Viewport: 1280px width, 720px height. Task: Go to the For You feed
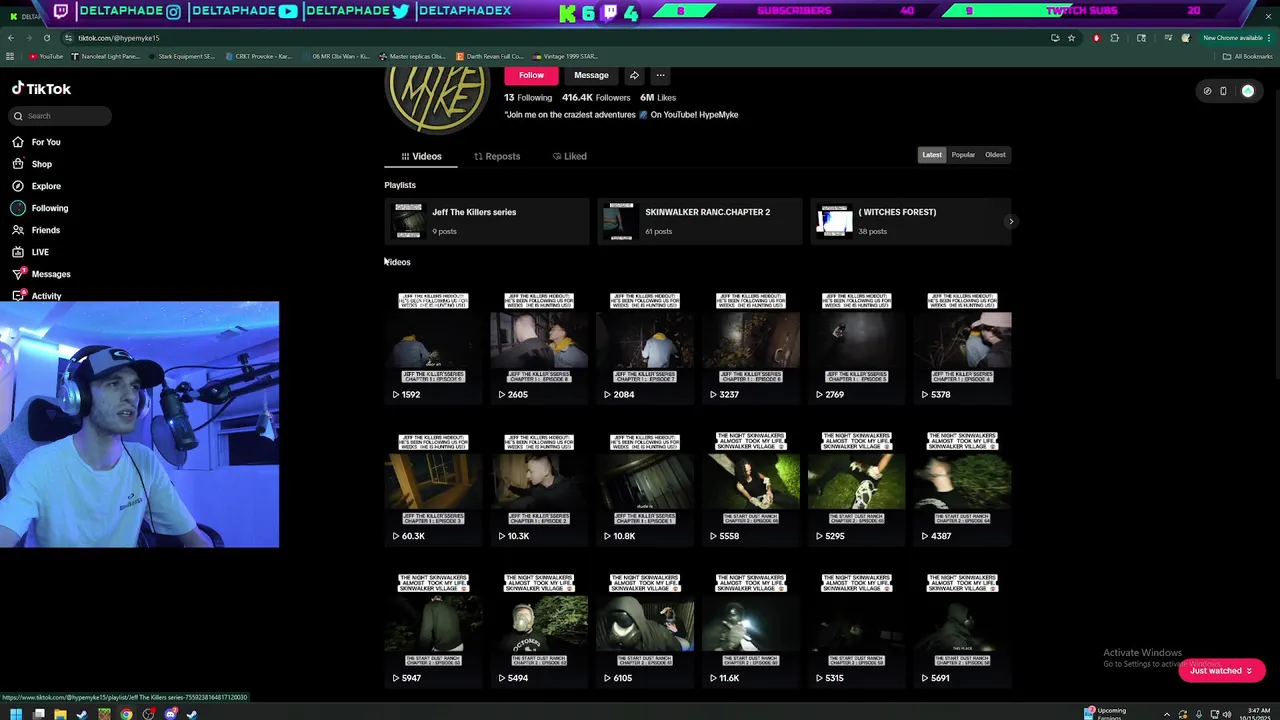tap(36, 142)
